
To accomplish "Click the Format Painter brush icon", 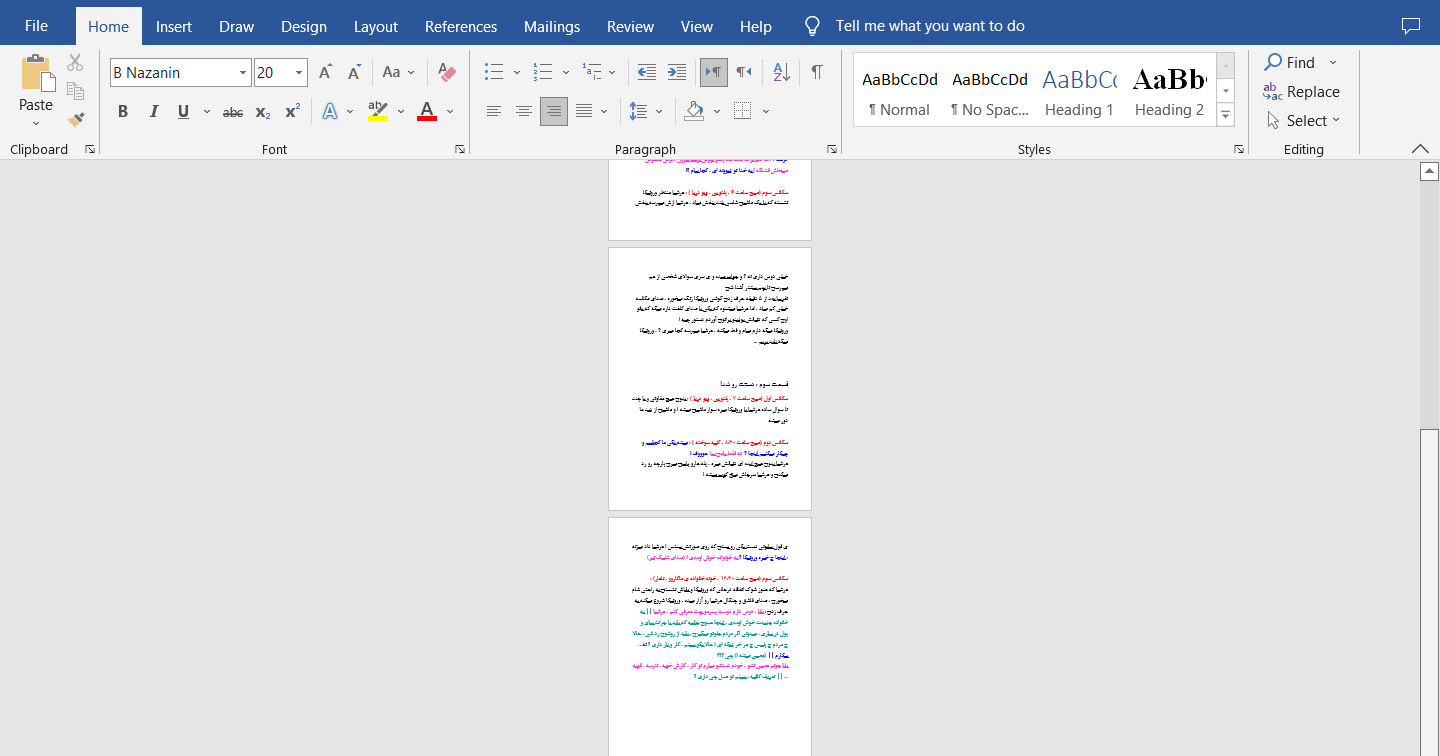I will [75, 120].
